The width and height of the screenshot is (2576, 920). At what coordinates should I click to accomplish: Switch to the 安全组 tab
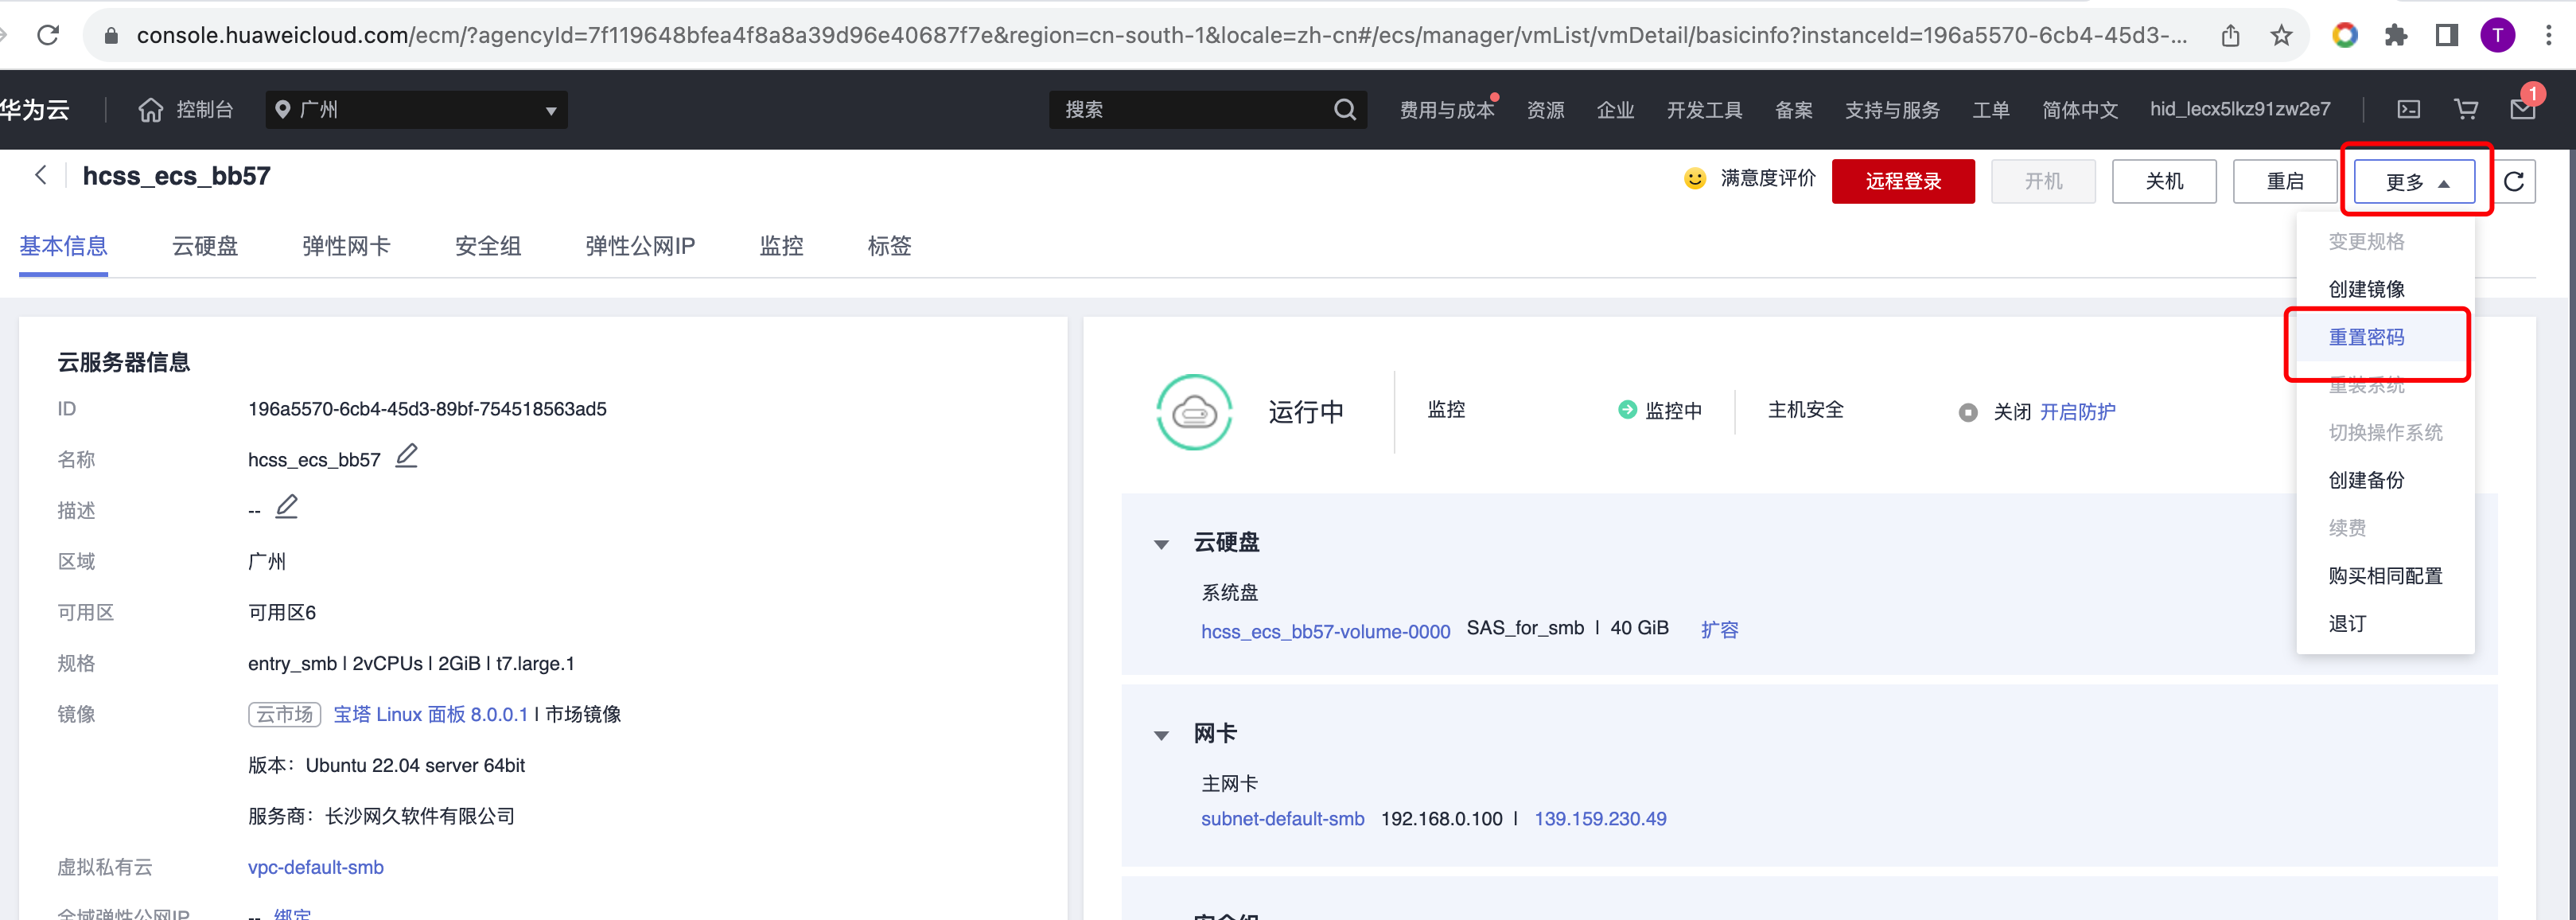pyautogui.click(x=488, y=246)
